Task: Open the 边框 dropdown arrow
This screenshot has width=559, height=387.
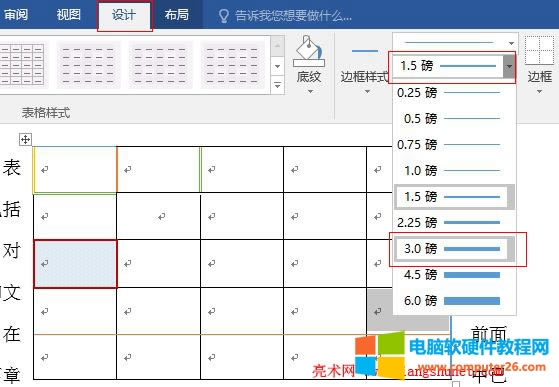Action: tap(539, 92)
